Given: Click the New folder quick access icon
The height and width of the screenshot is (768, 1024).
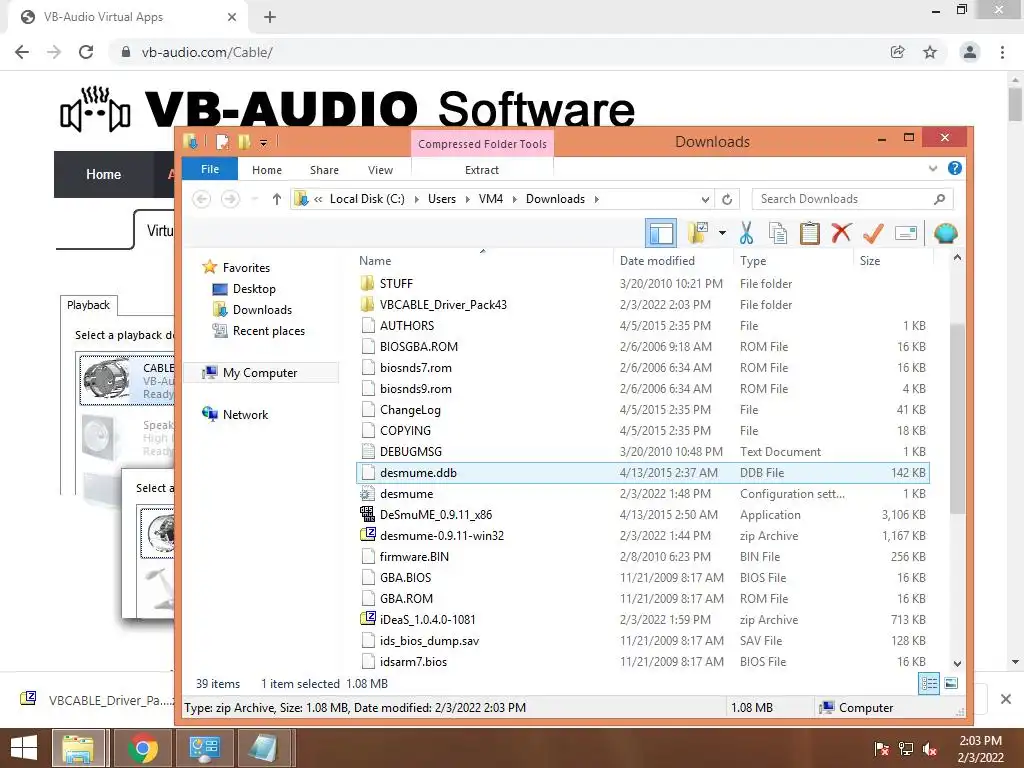Looking at the screenshot, I should (x=244, y=142).
